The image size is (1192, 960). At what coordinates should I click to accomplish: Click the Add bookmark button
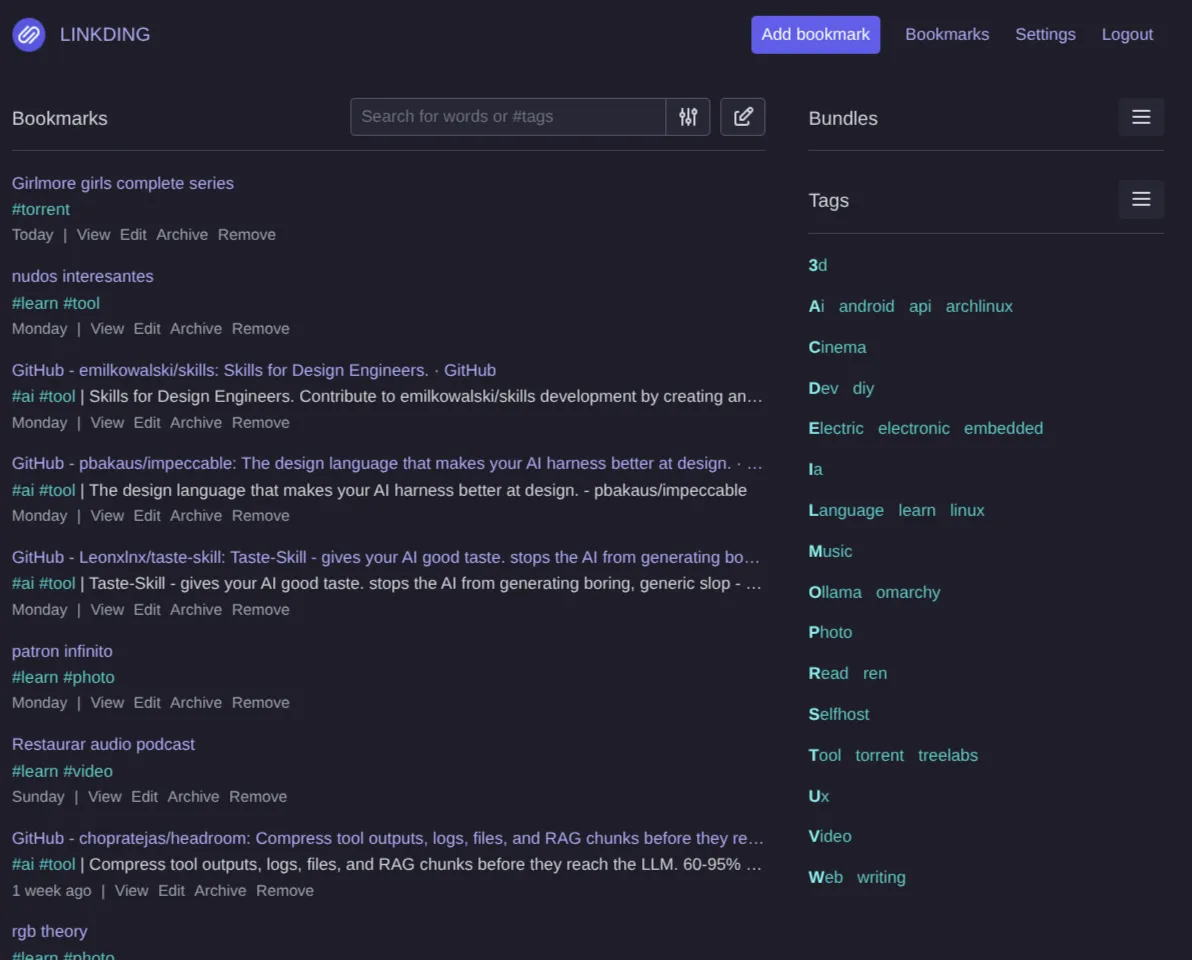pos(815,35)
